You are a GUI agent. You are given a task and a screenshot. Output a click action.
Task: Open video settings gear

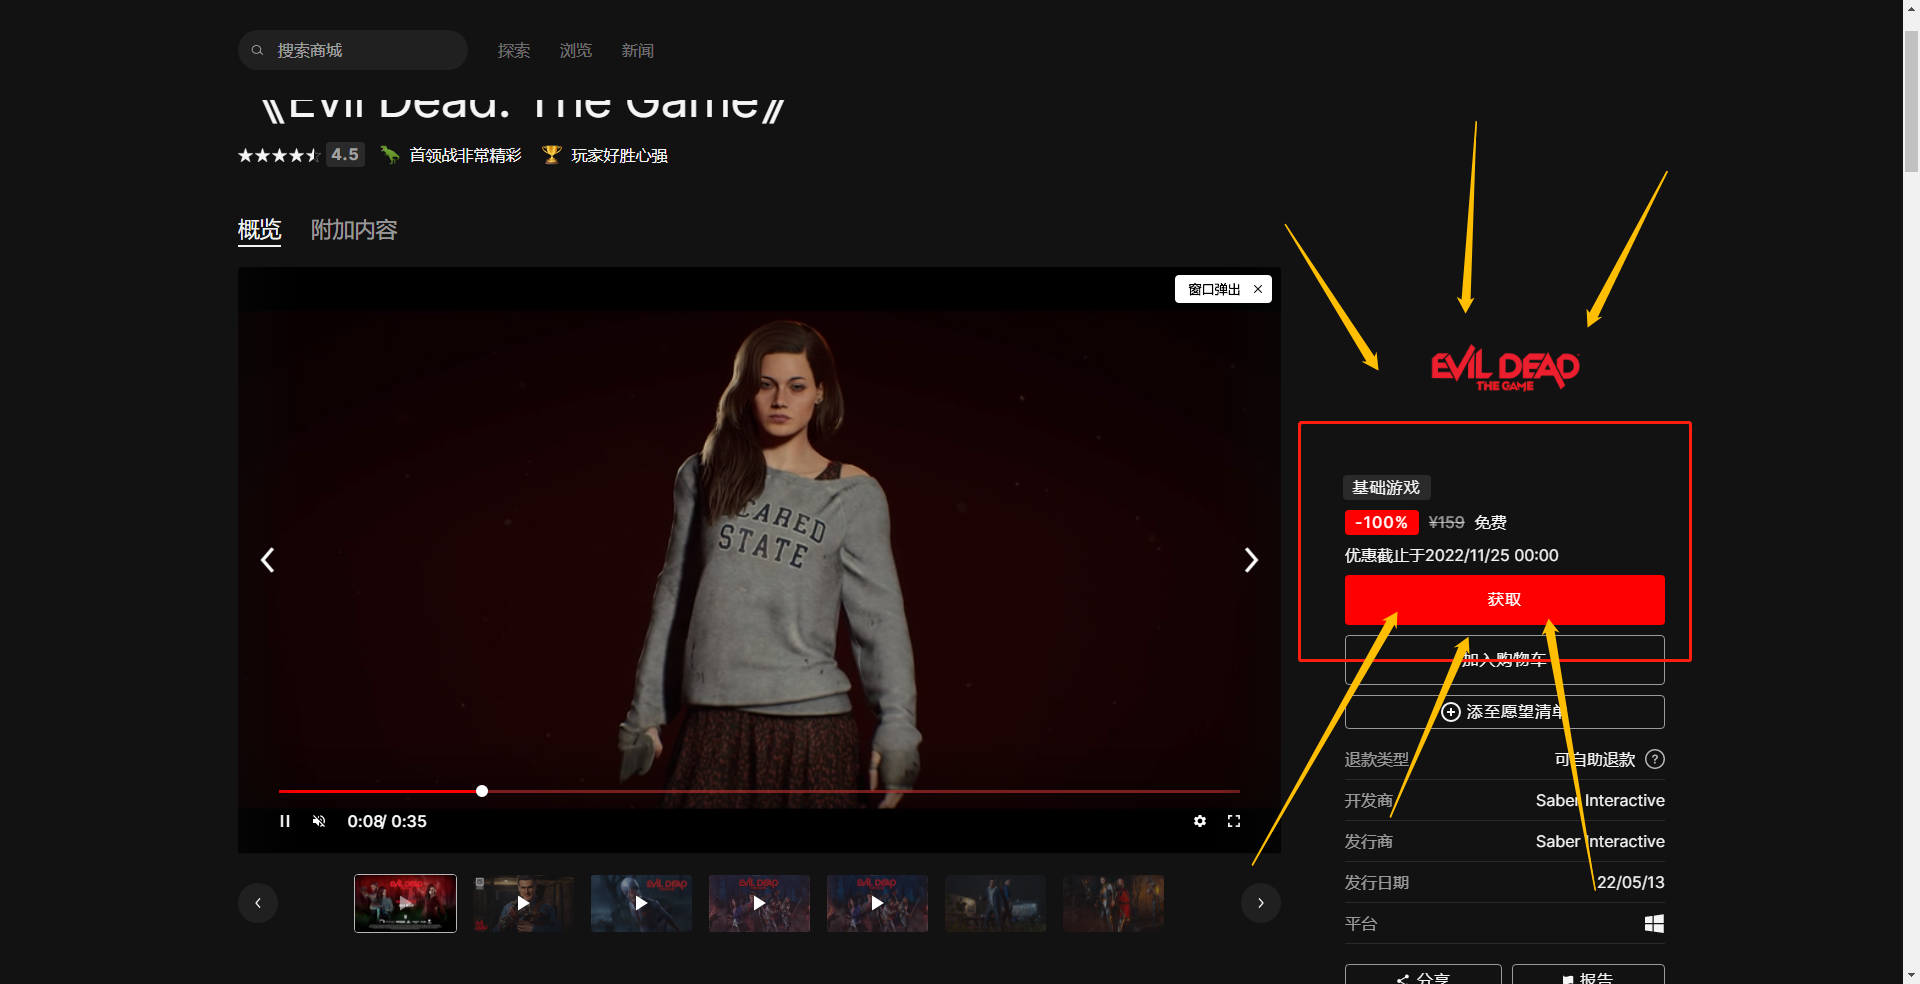[1200, 821]
